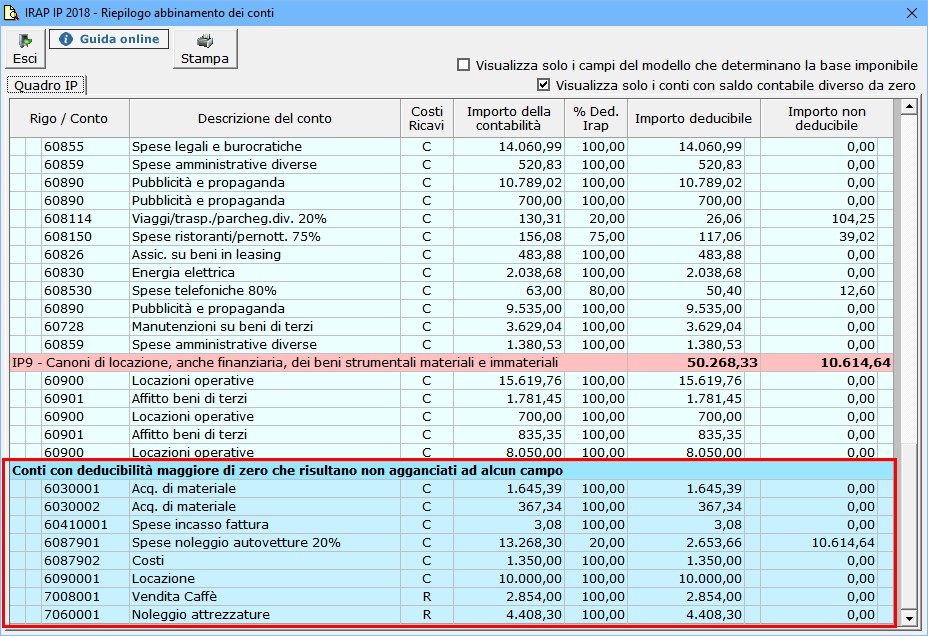
Task: Click the IP9 non-deductible total 10.614,64
Action: [x=855, y=363]
